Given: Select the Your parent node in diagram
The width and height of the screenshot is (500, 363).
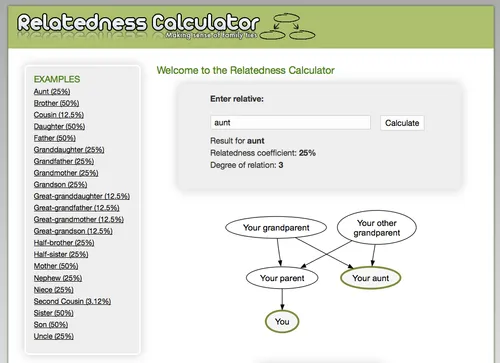Looking at the screenshot, I should 282,278.
